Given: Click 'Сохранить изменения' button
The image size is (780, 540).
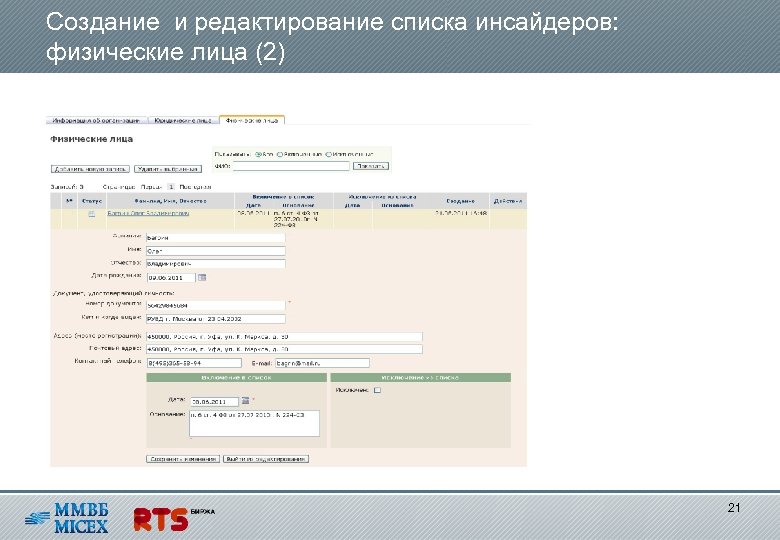Looking at the screenshot, I should [183, 459].
